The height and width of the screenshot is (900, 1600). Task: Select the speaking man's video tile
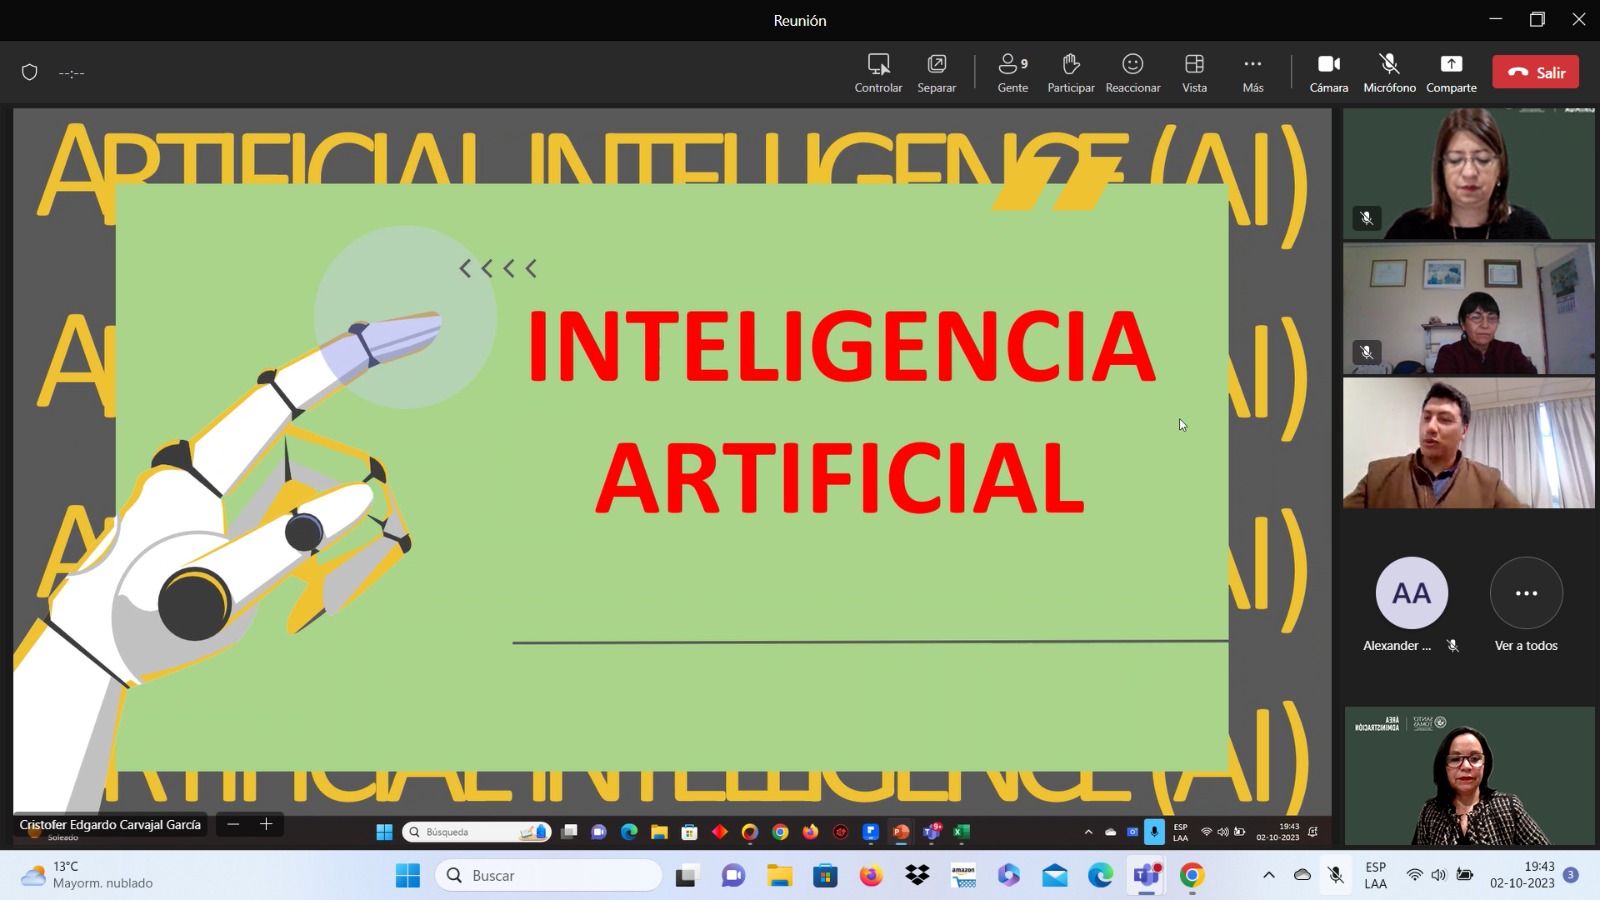pos(1469,443)
